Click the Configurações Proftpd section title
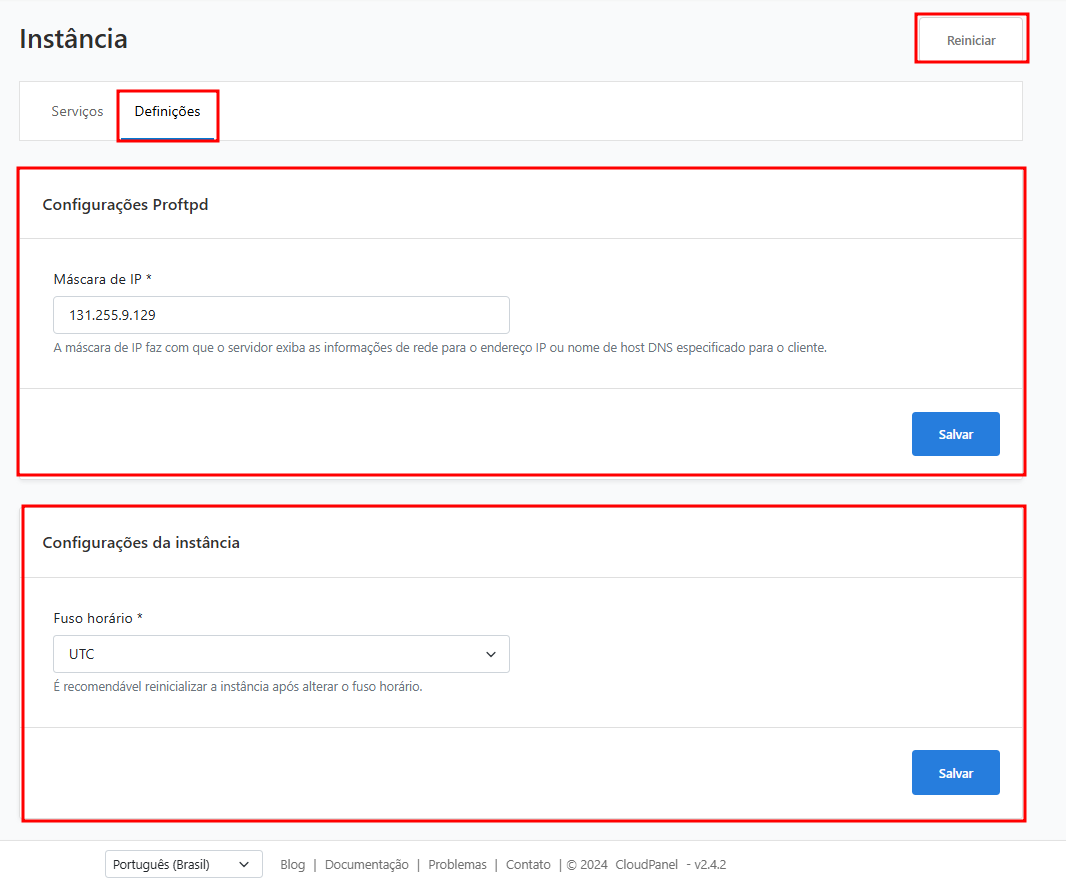Image resolution: width=1066 pixels, height=885 pixels. pos(125,205)
